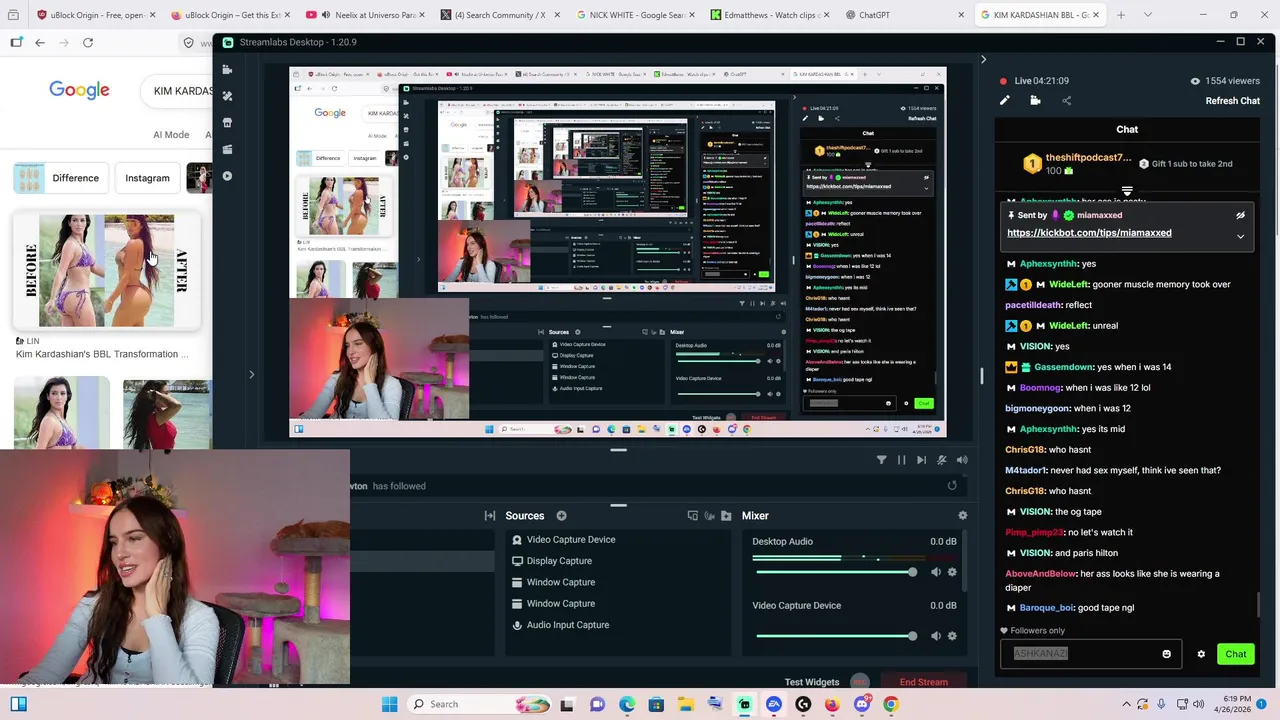The image size is (1280, 720).
Task: Start recording with REC button
Action: tap(859, 682)
